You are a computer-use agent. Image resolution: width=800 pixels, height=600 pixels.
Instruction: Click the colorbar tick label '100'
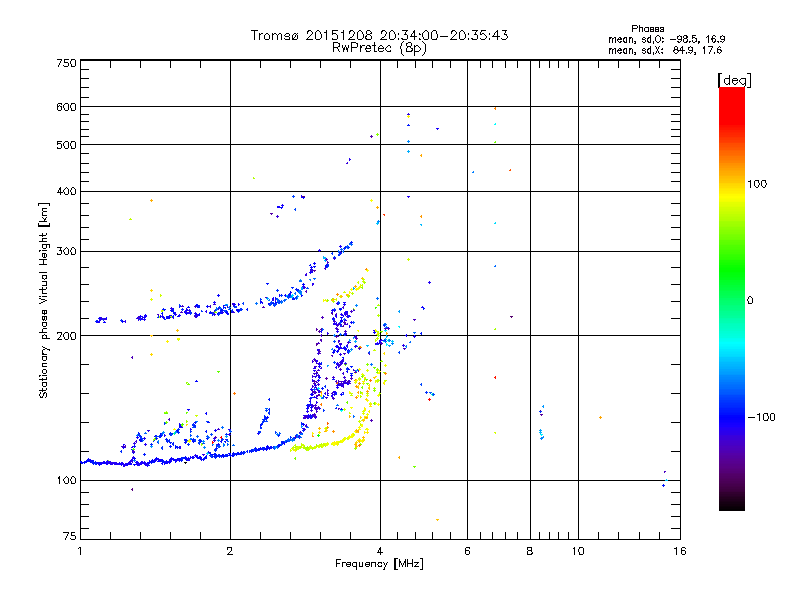click(757, 184)
